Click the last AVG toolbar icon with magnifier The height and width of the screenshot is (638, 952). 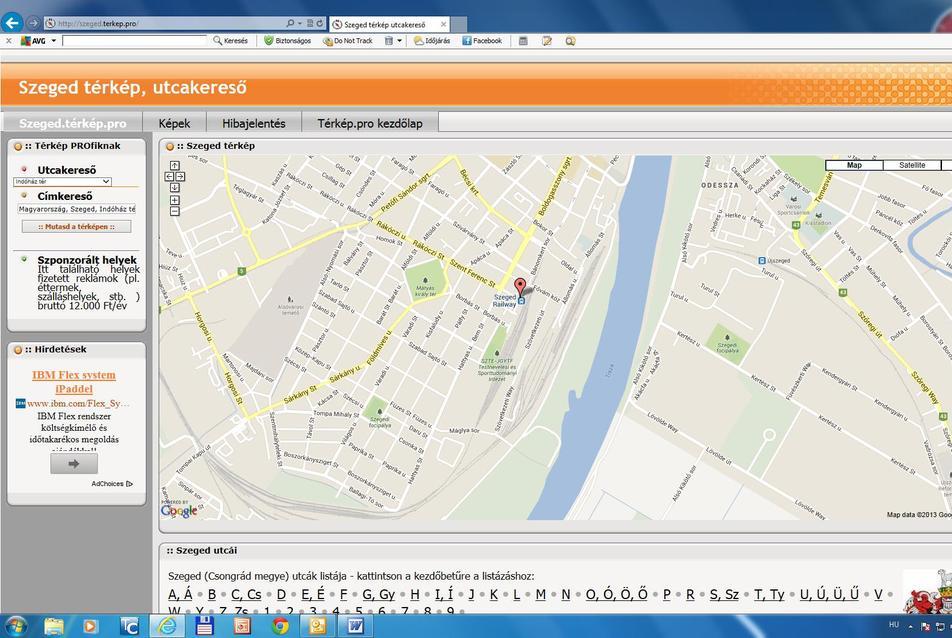point(570,41)
